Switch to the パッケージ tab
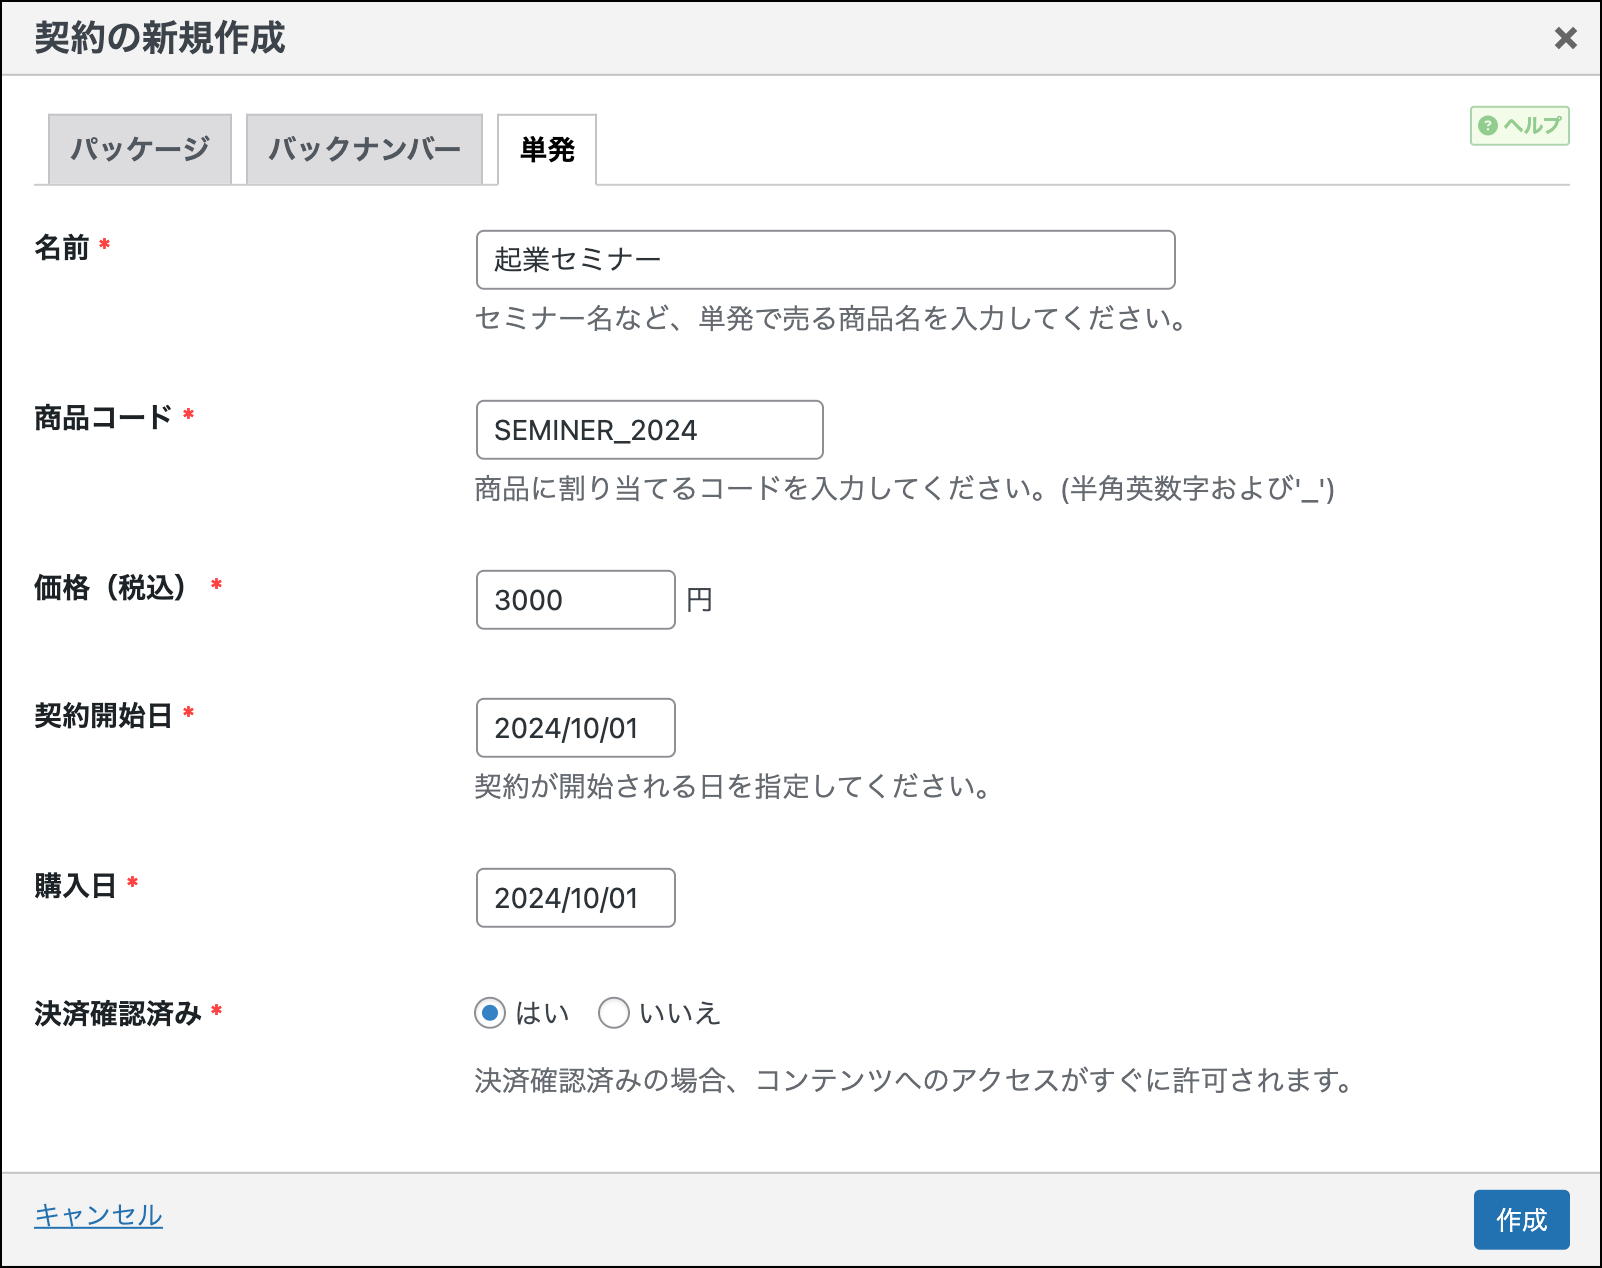 (x=140, y=150)
